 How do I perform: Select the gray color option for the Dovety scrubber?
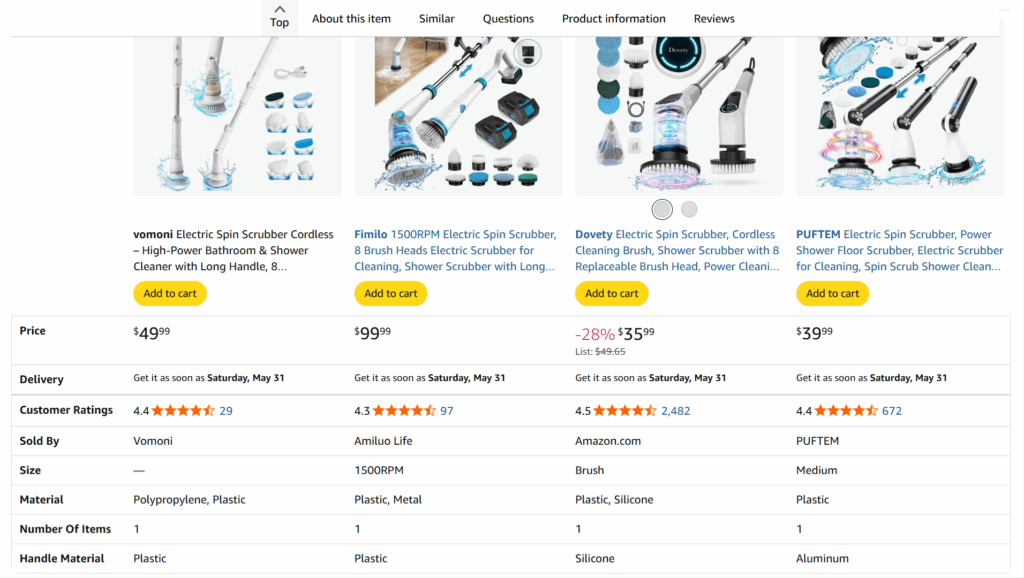pos(661,209)
